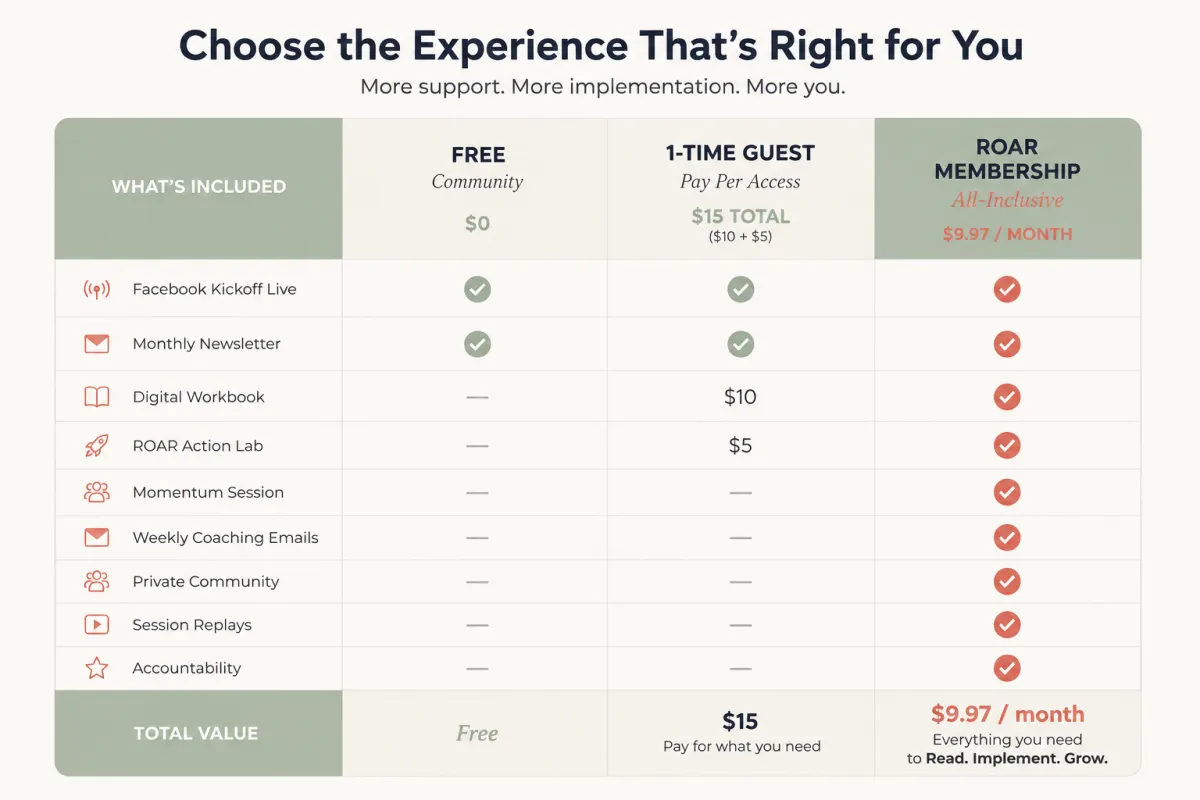
Task: Click the Momentum Session people icon
Action: tap(97, 492)
